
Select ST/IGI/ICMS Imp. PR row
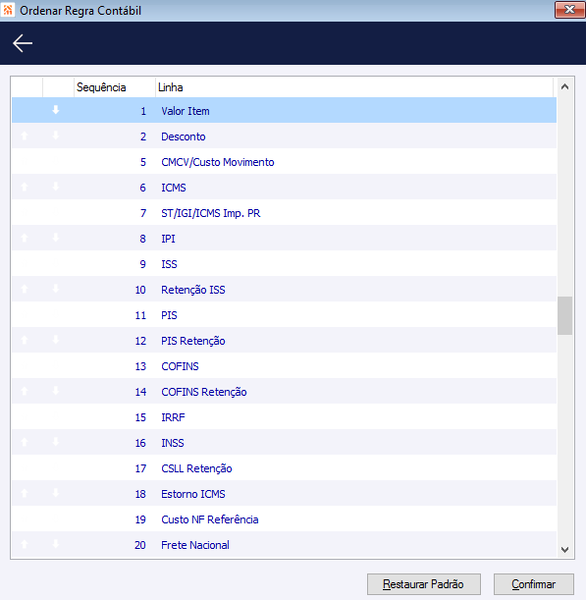(284, 212)
